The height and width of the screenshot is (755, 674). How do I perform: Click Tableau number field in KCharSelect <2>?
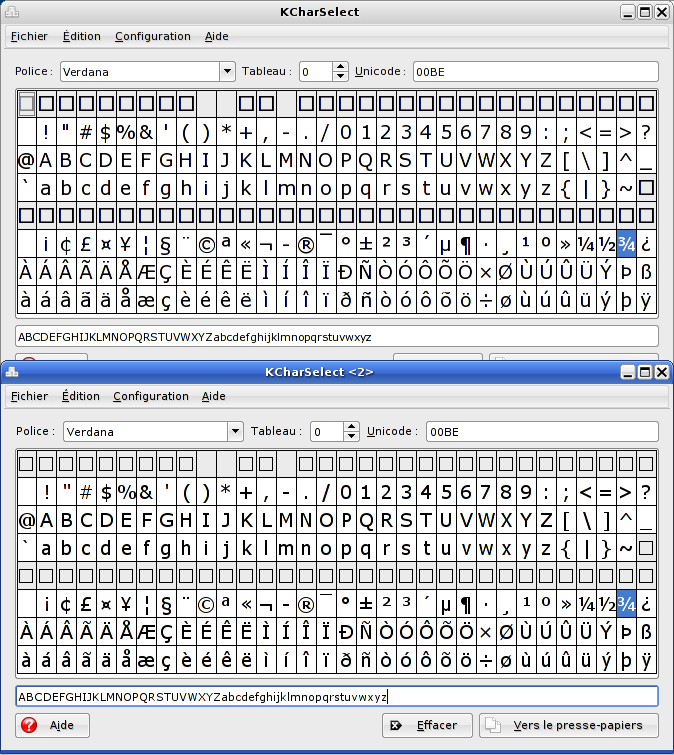coord(328,431)
